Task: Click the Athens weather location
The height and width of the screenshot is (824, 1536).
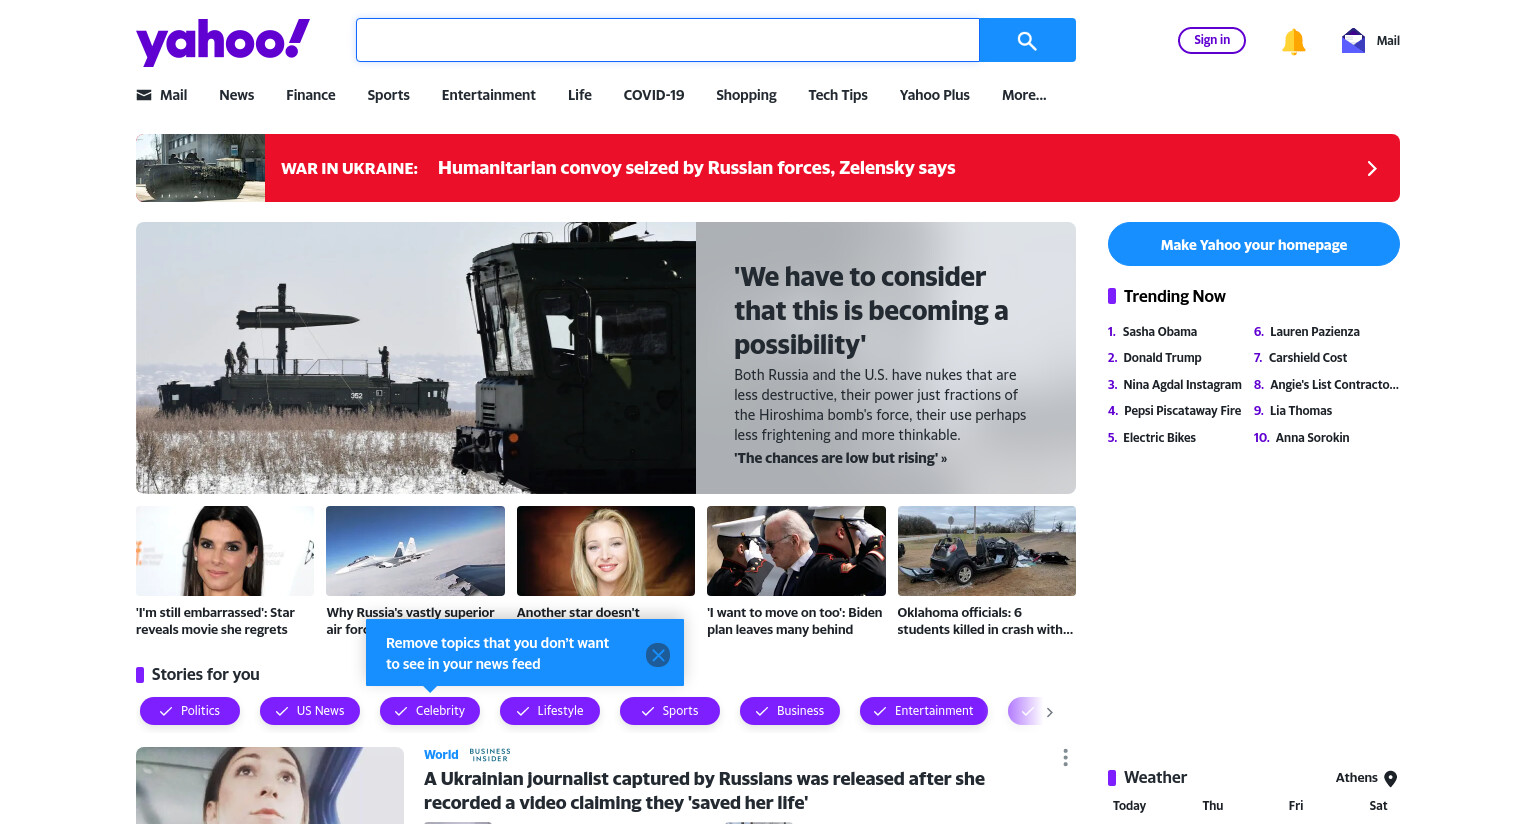Action: pos(1356,778)
